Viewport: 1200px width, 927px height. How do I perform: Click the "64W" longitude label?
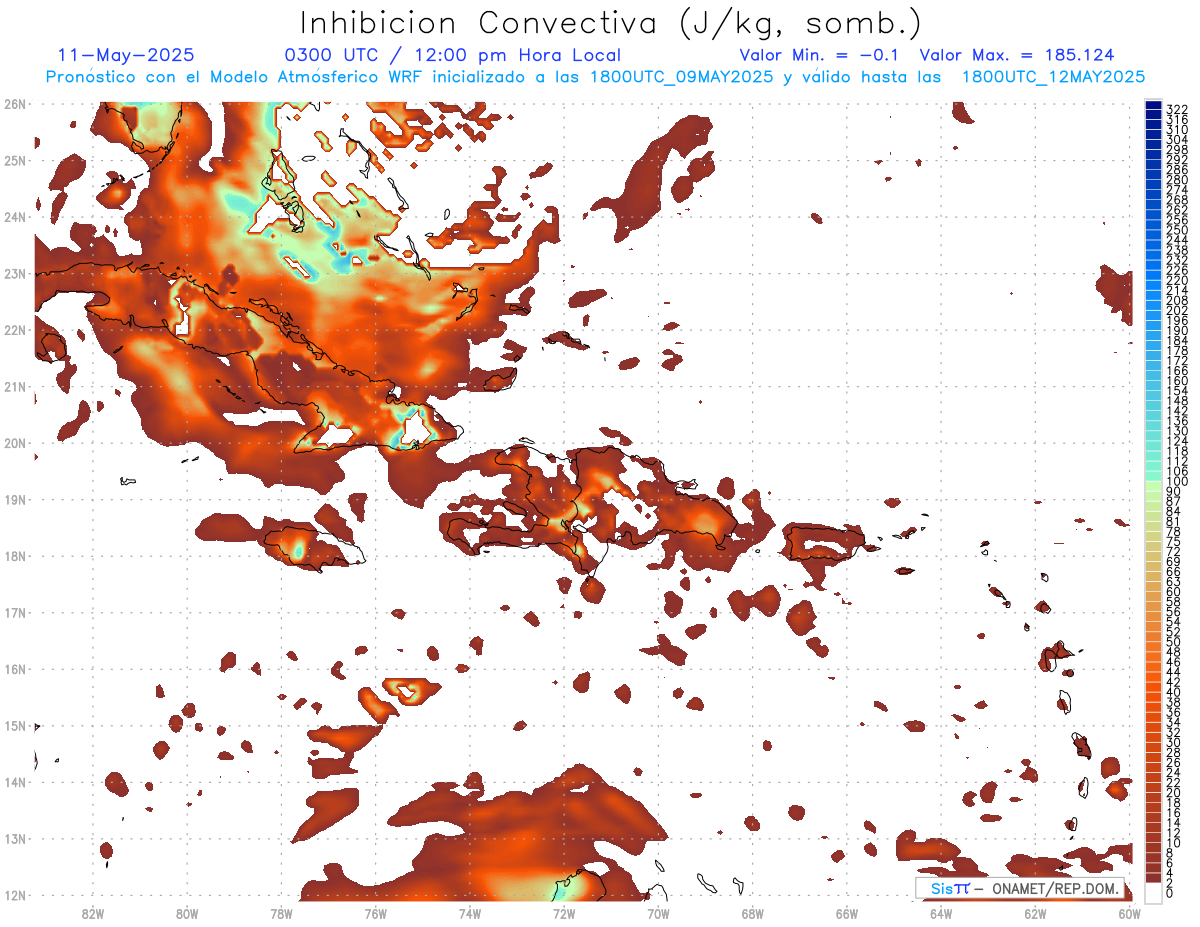(x=940, y=913)
